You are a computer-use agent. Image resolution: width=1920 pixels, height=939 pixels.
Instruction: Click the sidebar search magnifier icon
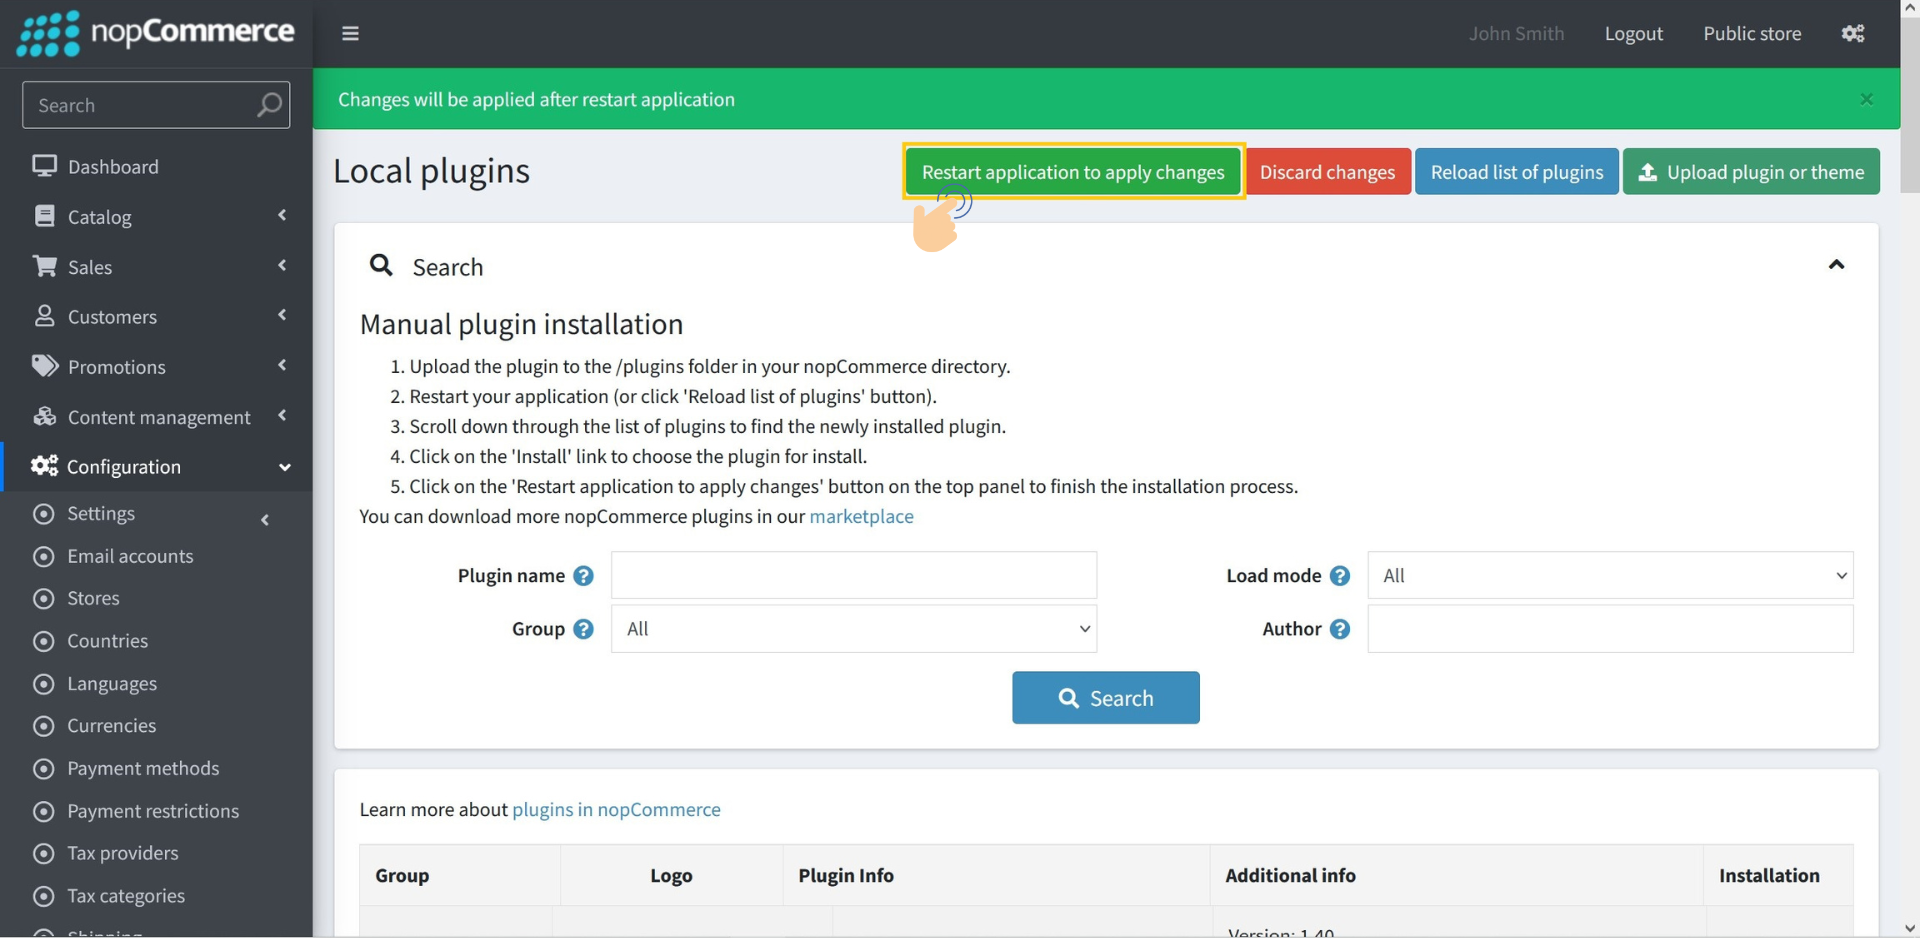point(269,105)
